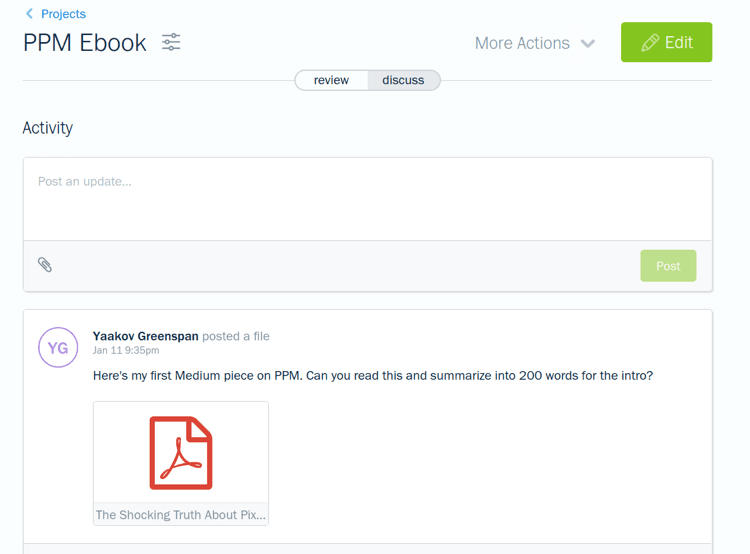The width and height of the screenshot is (750, 554).
Task: Click the YG avatar circle
Action: (x=58, y=347)
